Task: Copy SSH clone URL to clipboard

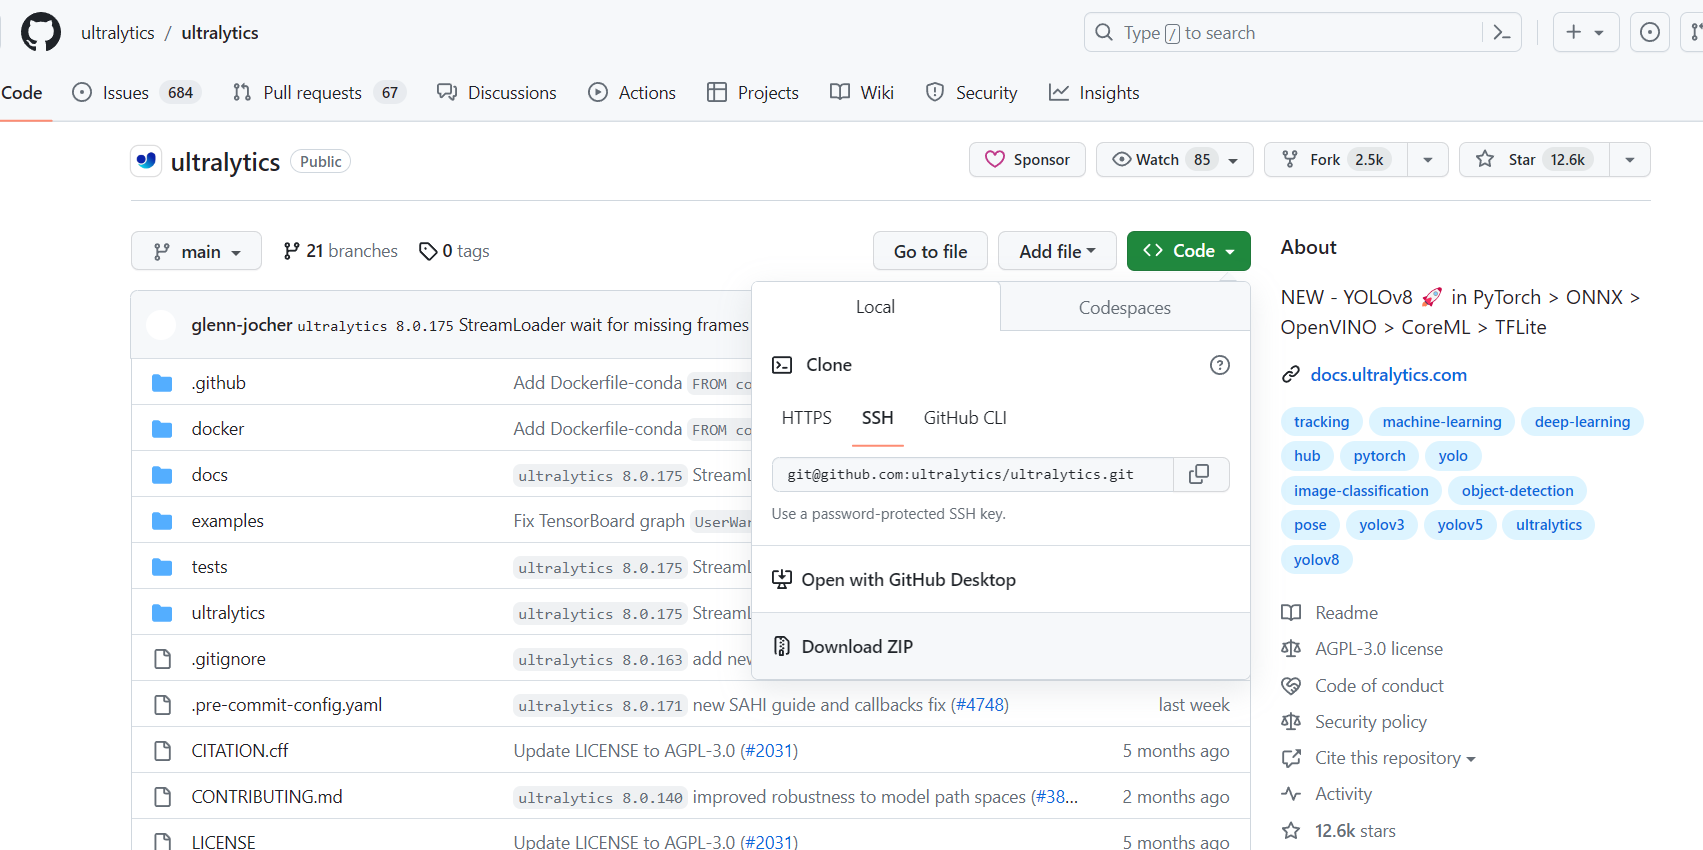Action: tap(1199, 474)
